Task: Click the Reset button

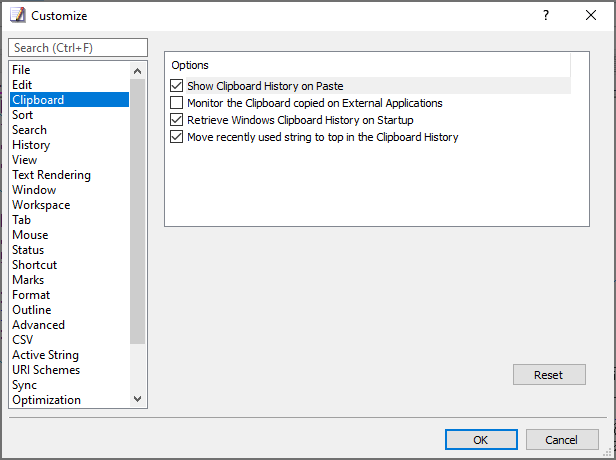Action: (x=549, y=375)
